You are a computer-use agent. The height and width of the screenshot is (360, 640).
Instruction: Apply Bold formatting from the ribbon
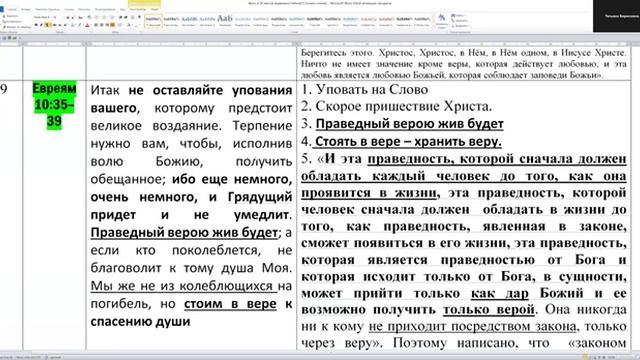36,25
